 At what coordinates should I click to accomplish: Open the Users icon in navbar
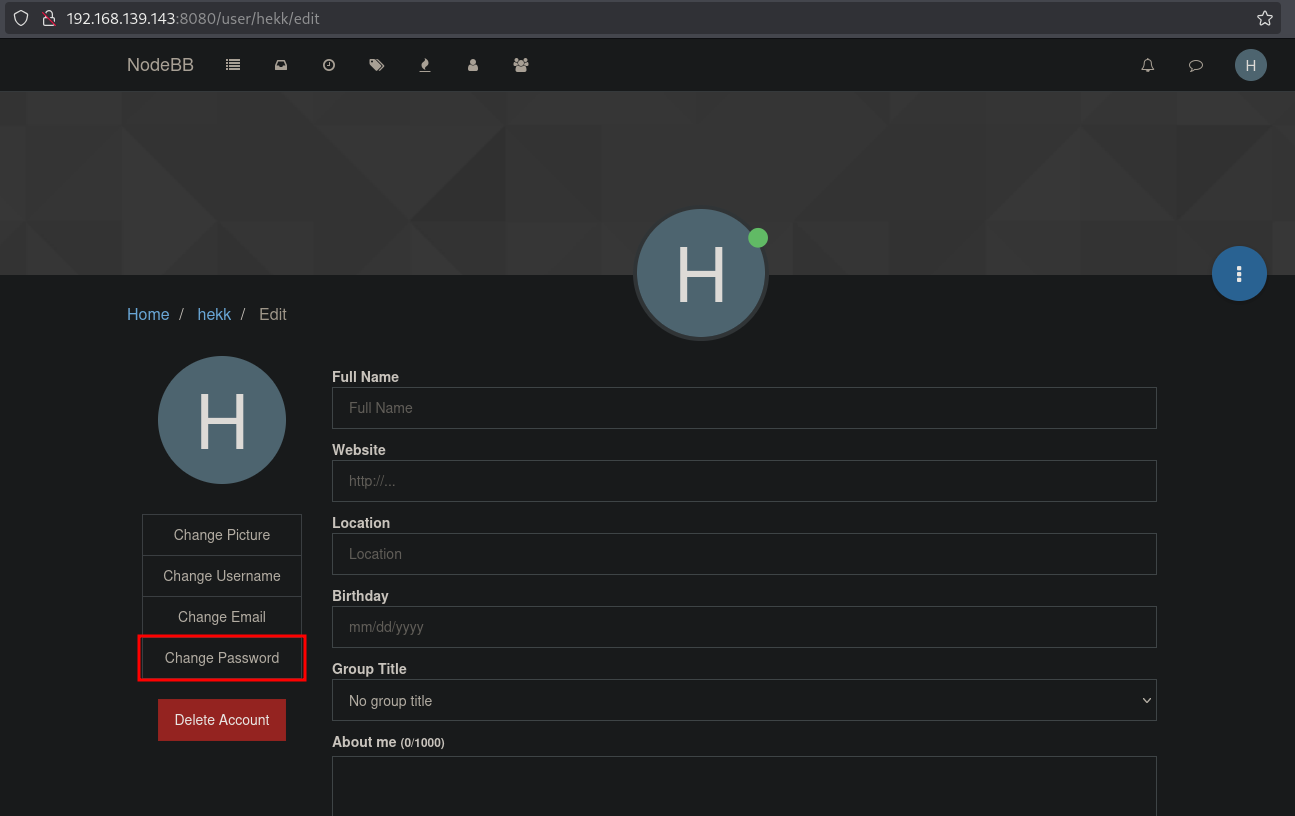pyautogui.click(x=473, y=65)
